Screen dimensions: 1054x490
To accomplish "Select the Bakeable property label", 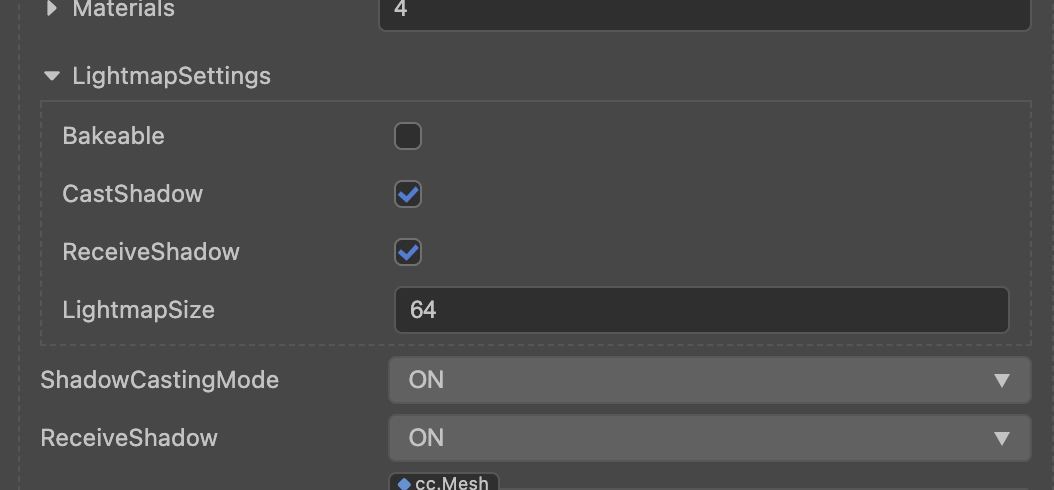I will click(113, 136).
